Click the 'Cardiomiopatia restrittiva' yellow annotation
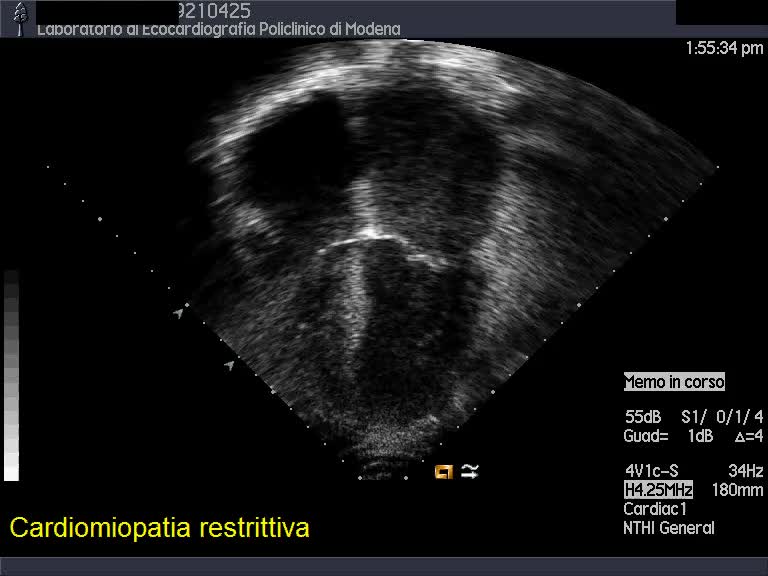This screenshot has height=576, width=768. point(159,528)
